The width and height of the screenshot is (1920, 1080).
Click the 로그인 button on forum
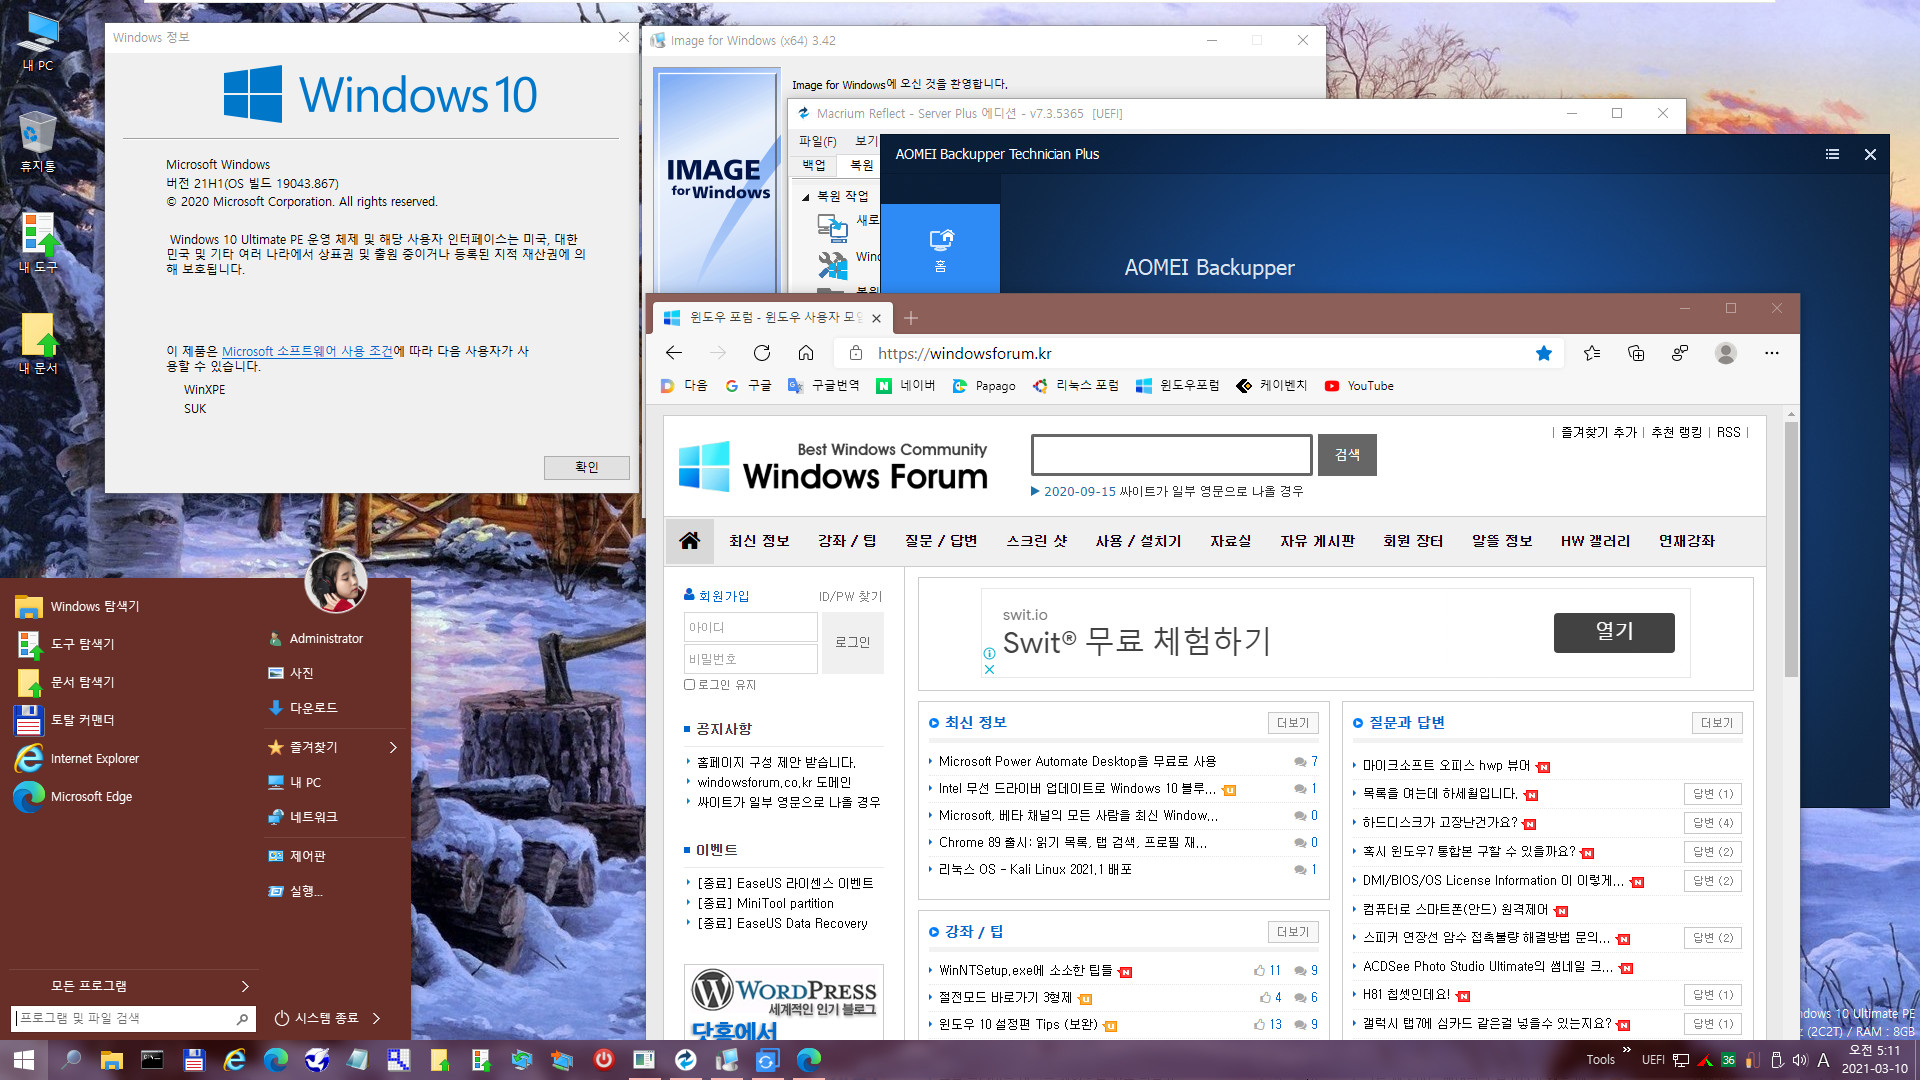point(852,642)
